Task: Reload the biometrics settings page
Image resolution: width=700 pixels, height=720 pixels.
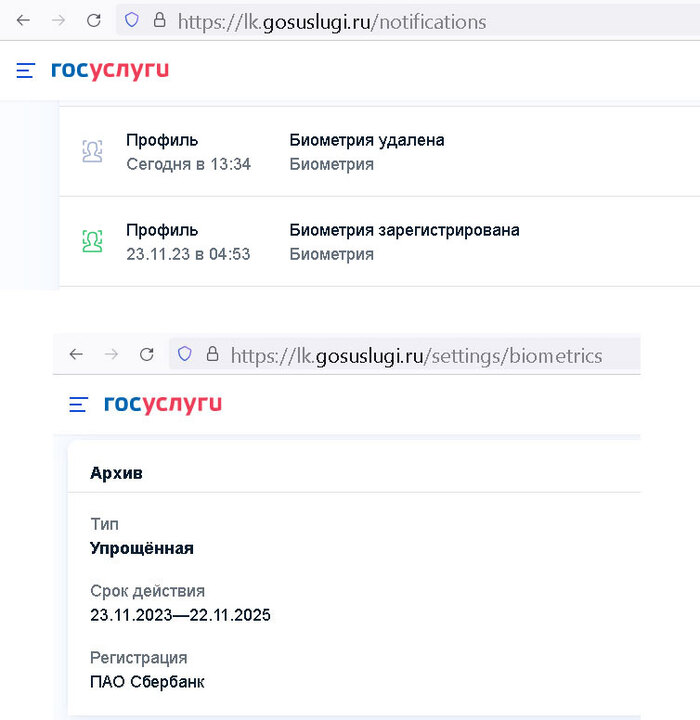Action: click(x=146, y=354)
